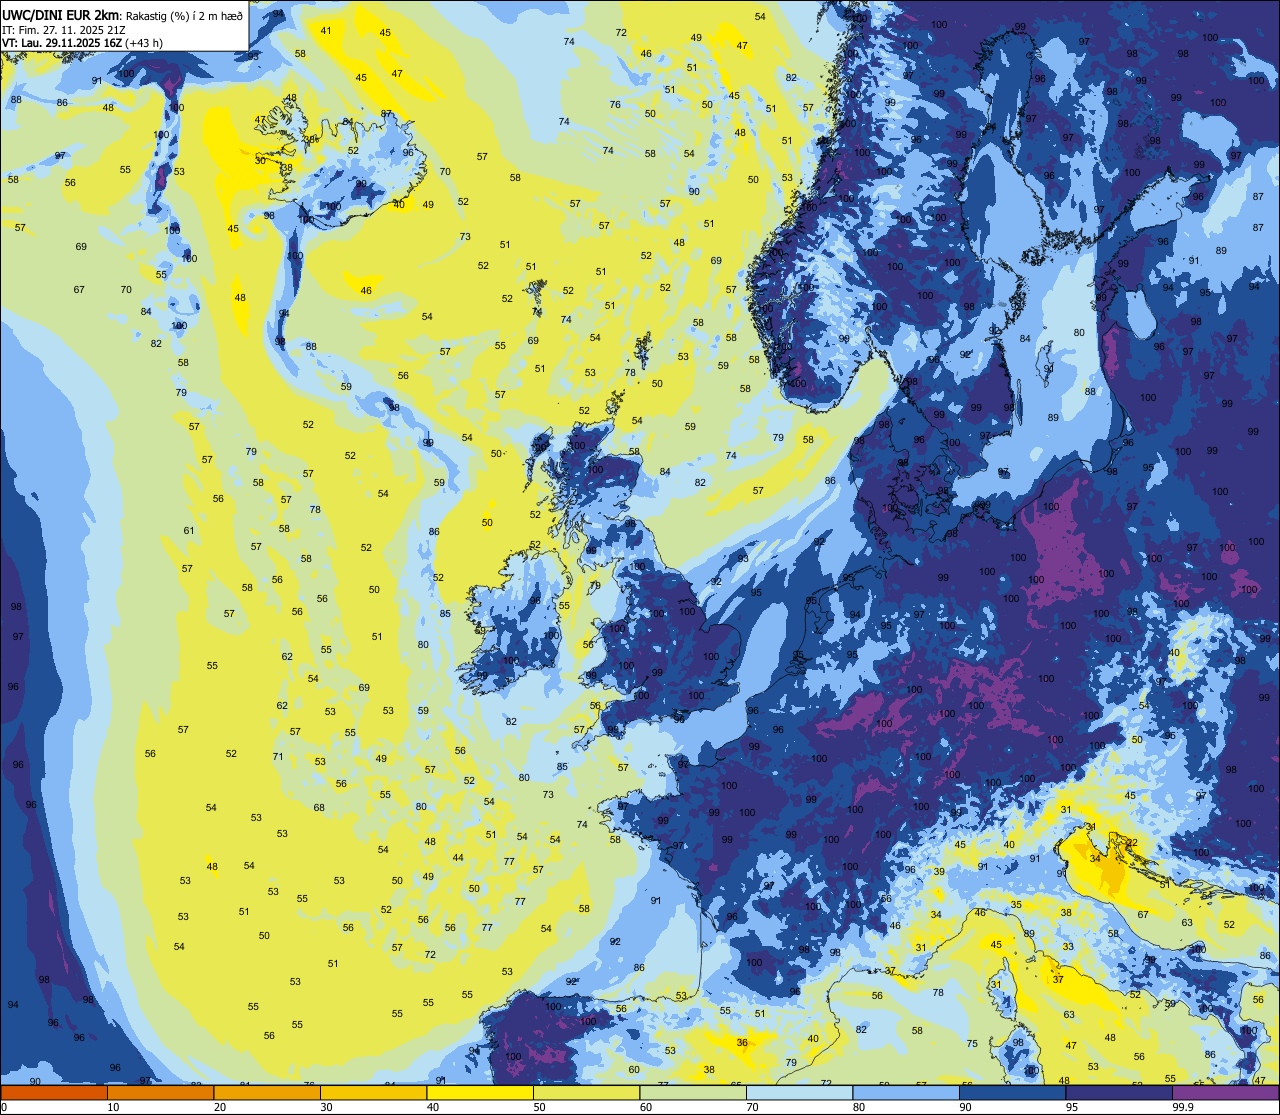Click the legend scale label '50'
1280x1115 pixels.
539,1107
